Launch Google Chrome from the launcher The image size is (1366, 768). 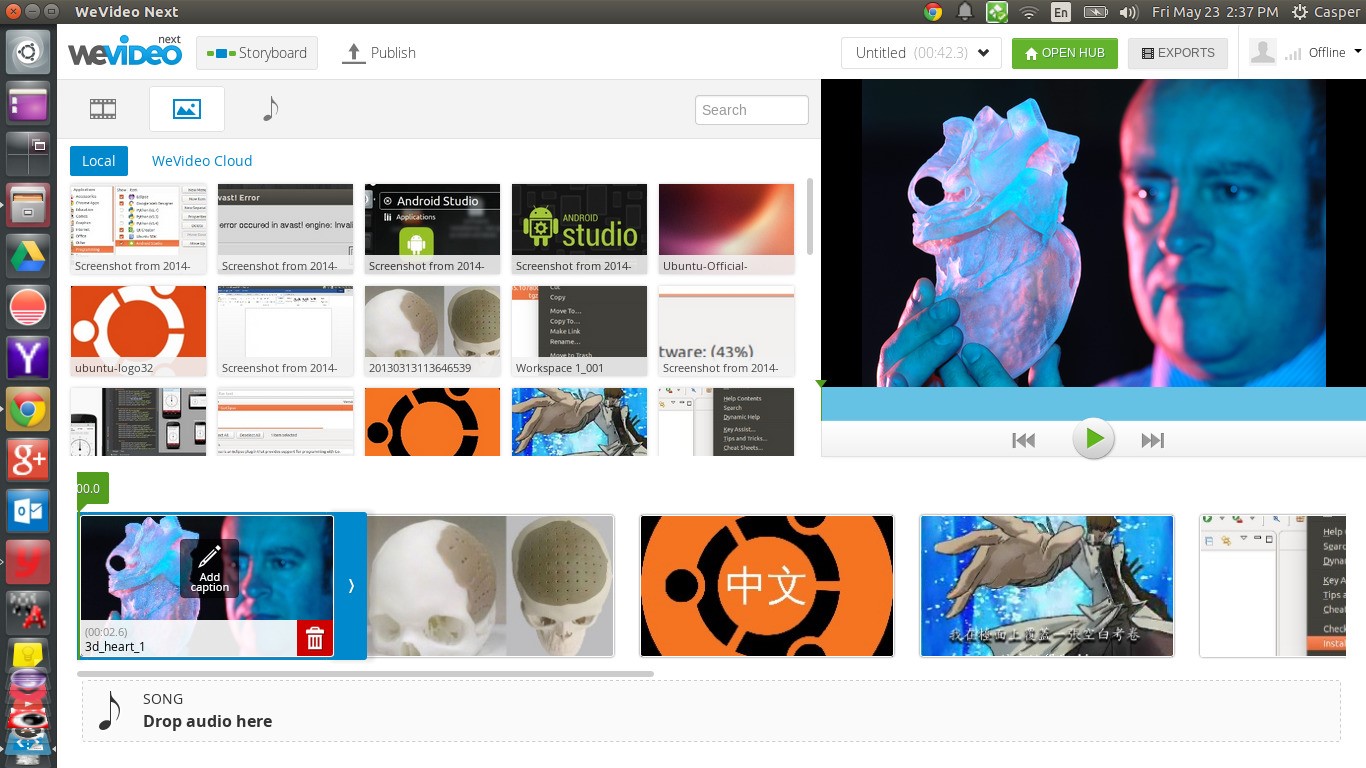29,410
